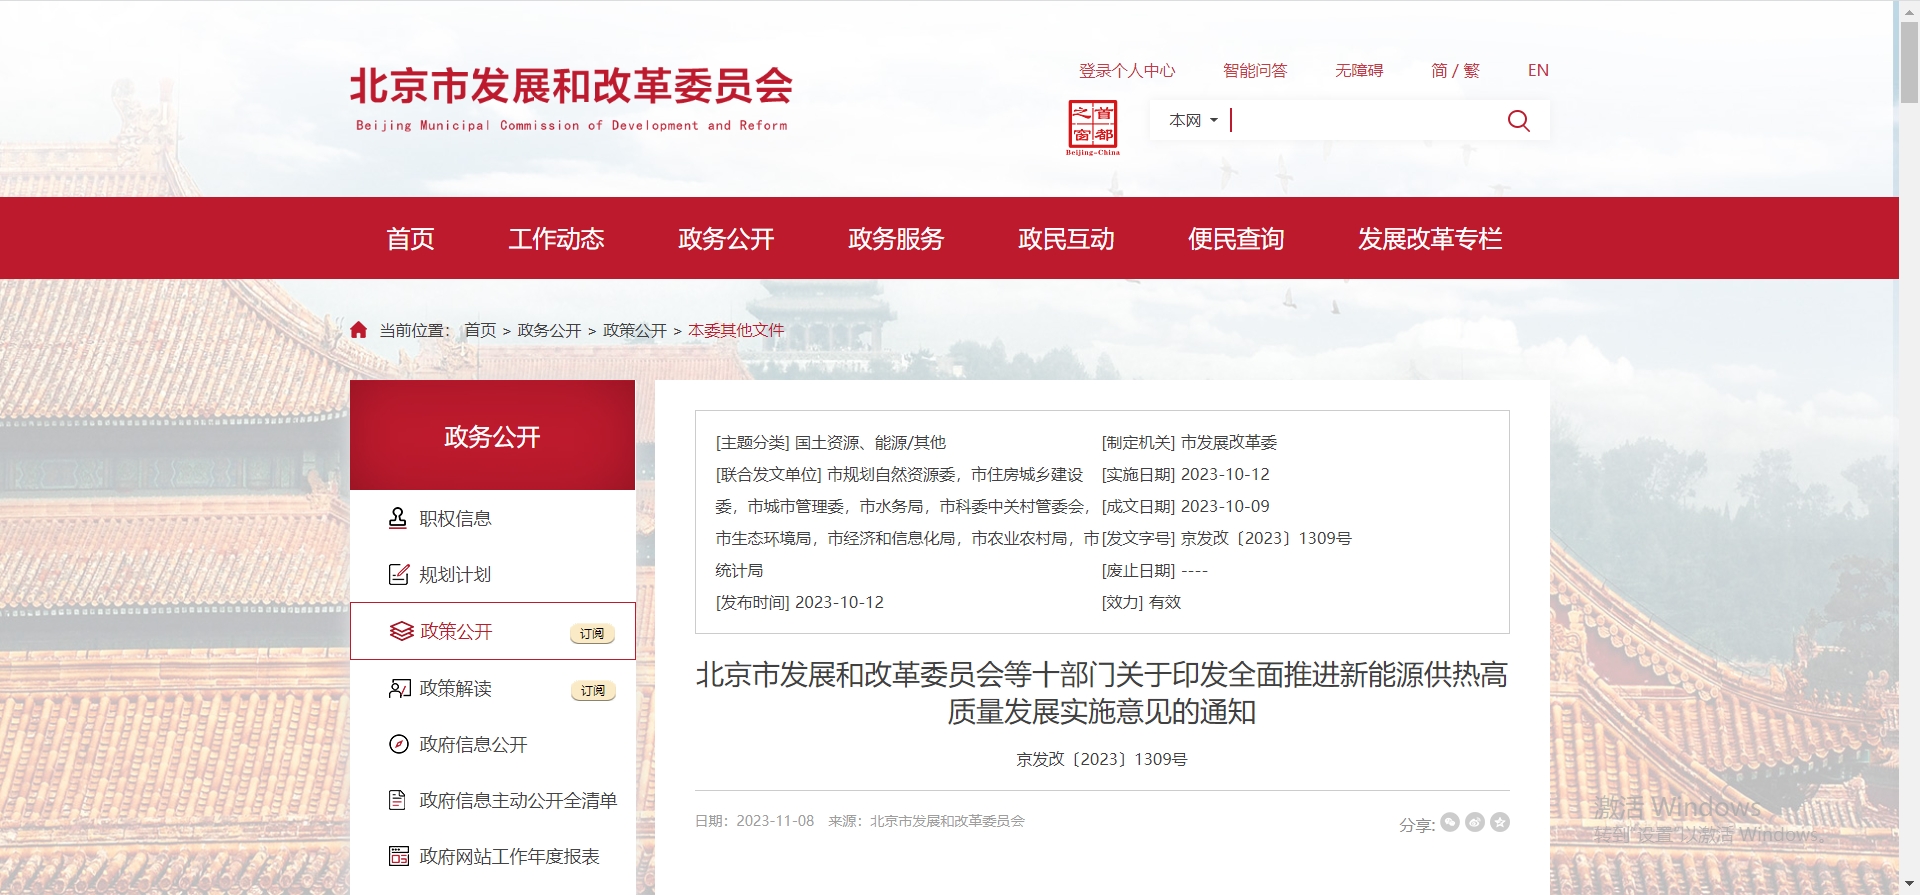Click the [发布时间] 2023-10-12 line
The image size is (1920, 895).
click(799, 602)
